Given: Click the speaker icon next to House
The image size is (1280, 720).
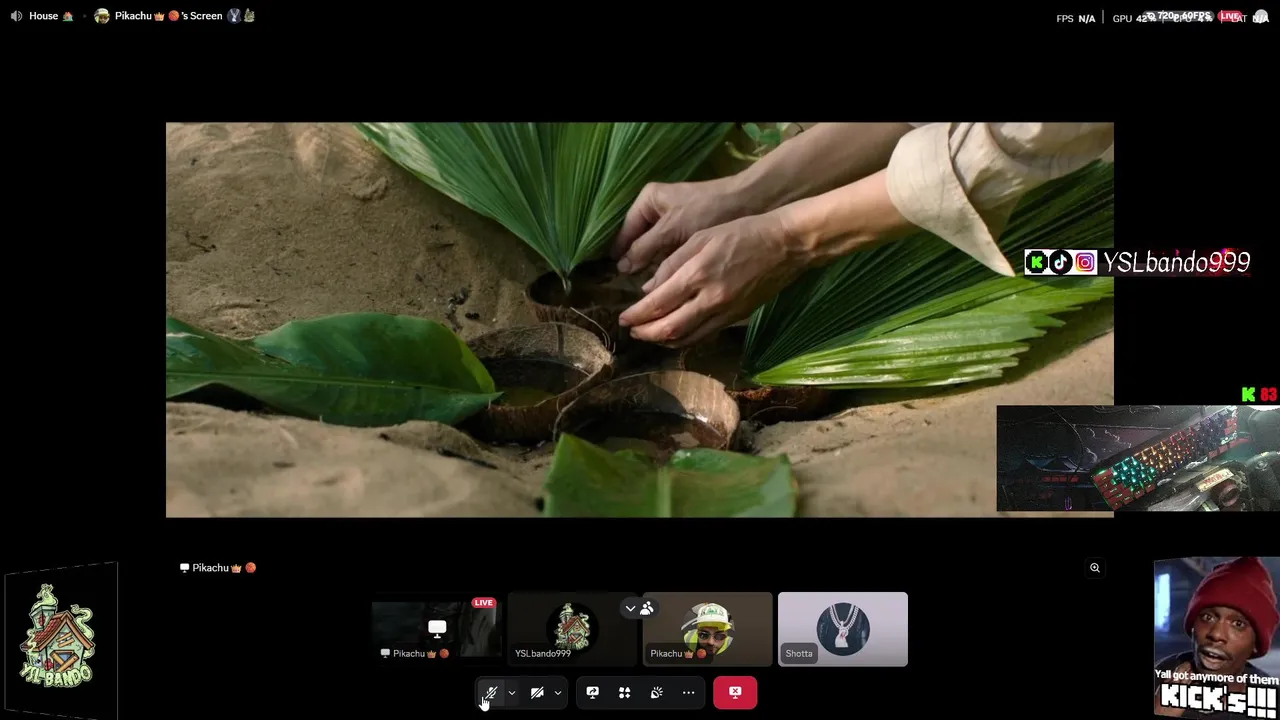Looking at the screenshot, I should pos(16,16).
